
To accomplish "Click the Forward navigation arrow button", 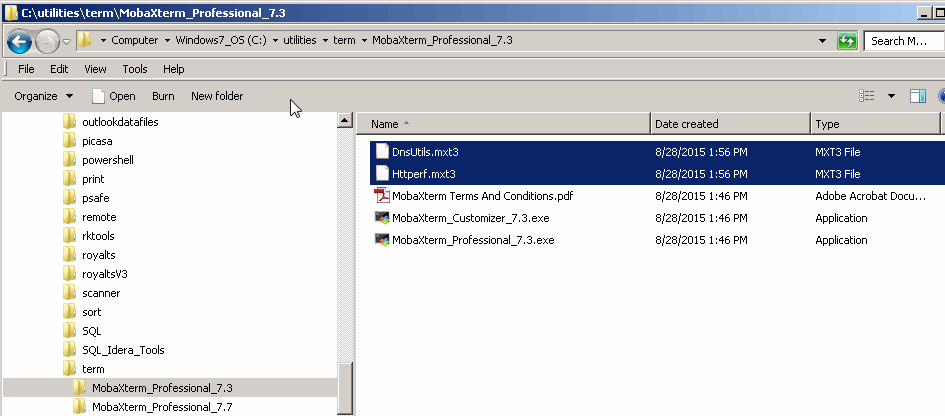I will click(x=47, y=41).
